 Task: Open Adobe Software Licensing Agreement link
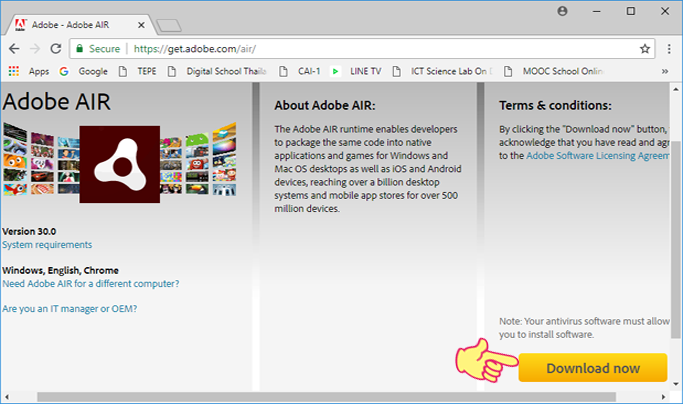point(598,156)
